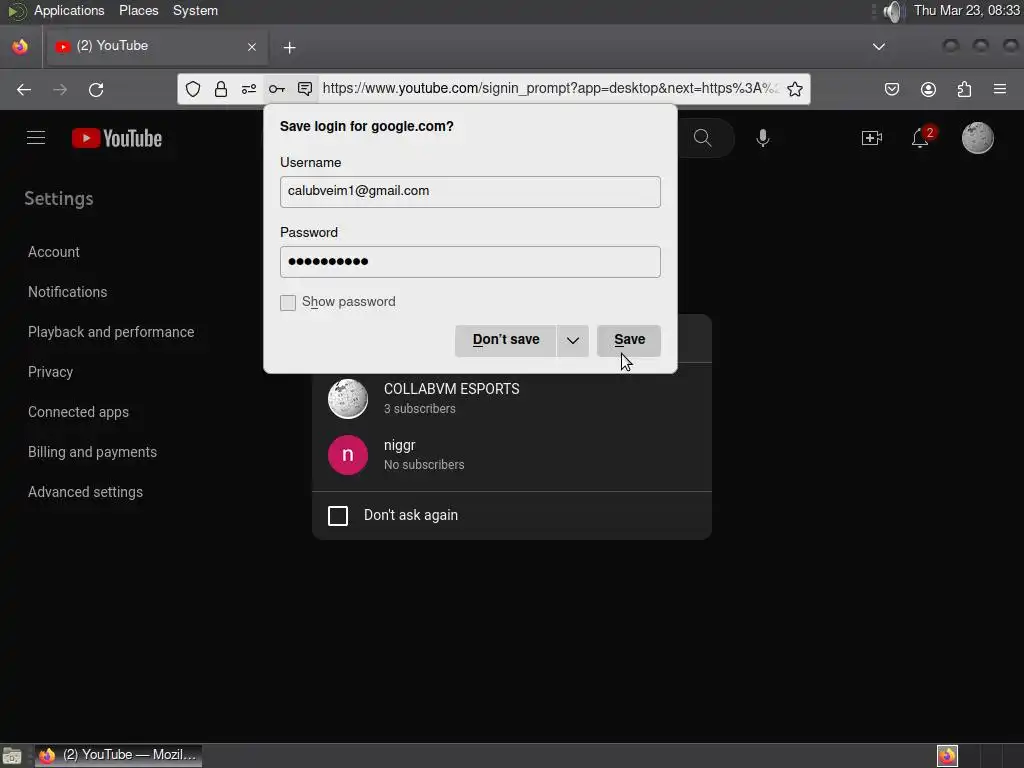Open the extensions puzzle icon
The image size is (1024, 768).
click(965, 89)
